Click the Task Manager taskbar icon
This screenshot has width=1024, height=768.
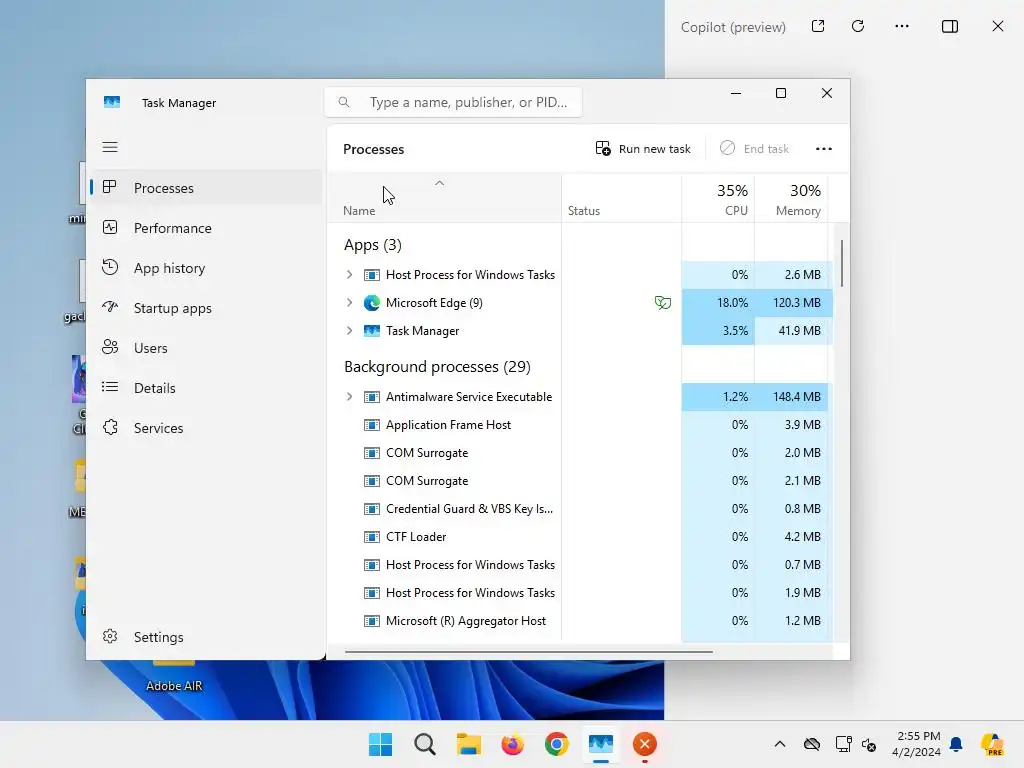[601, 744]
